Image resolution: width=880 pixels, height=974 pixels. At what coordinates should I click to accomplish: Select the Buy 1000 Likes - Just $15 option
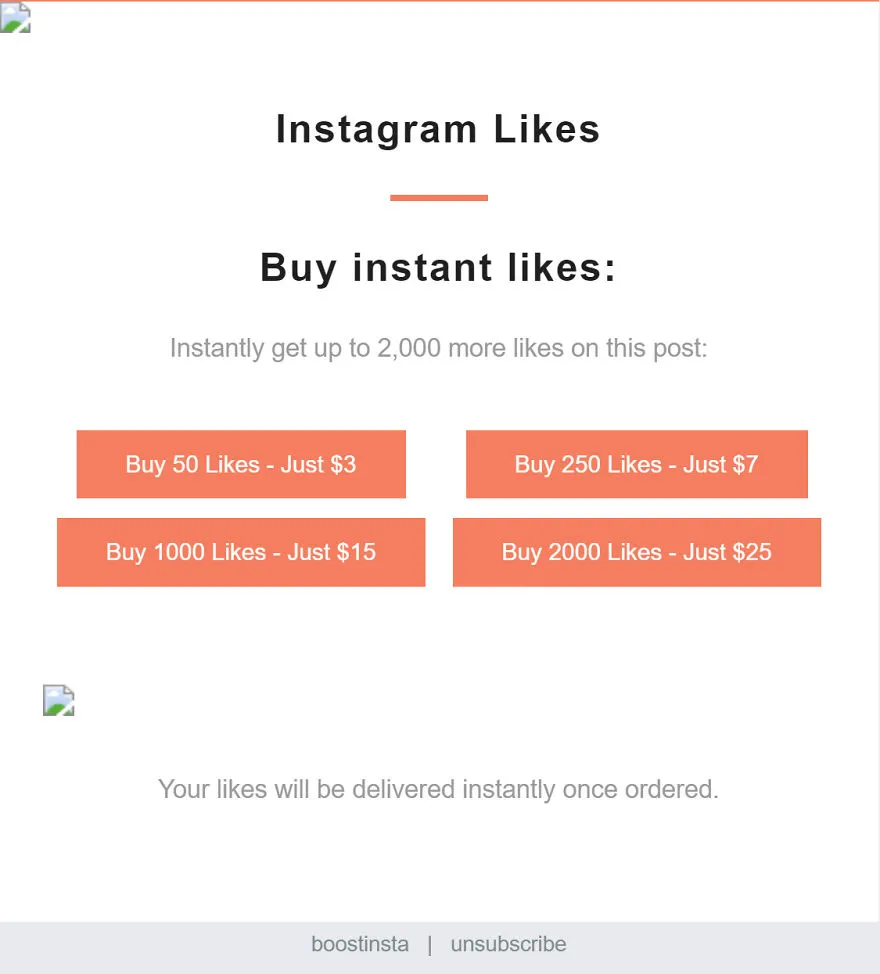[x=241, y=552]
